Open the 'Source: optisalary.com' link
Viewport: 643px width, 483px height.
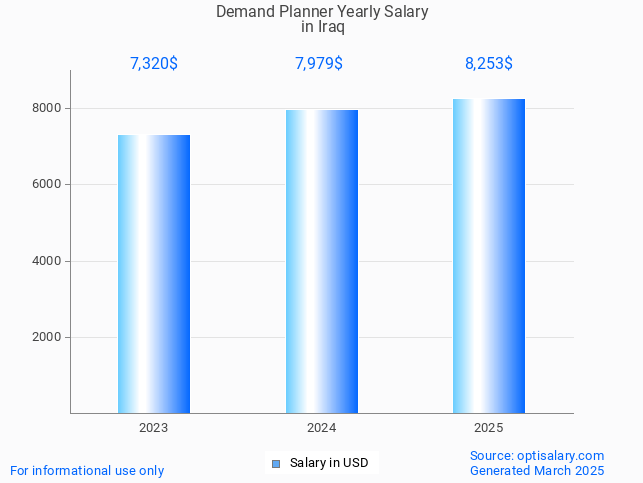[537, 455]
